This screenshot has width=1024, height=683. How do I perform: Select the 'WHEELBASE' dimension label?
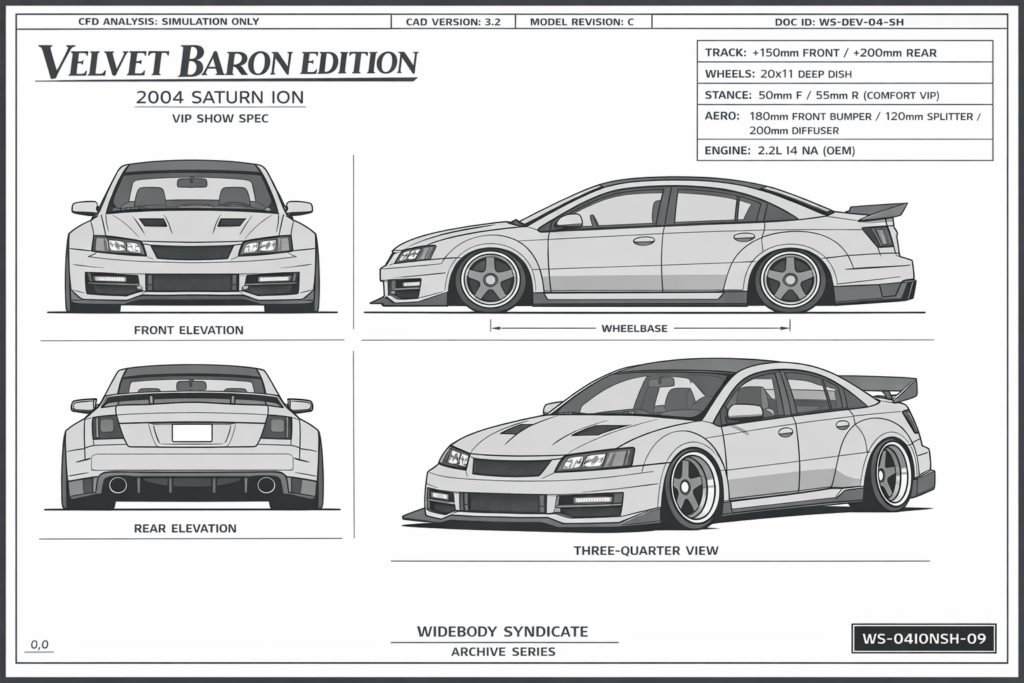pyautogui.click(x=634, y=328)
